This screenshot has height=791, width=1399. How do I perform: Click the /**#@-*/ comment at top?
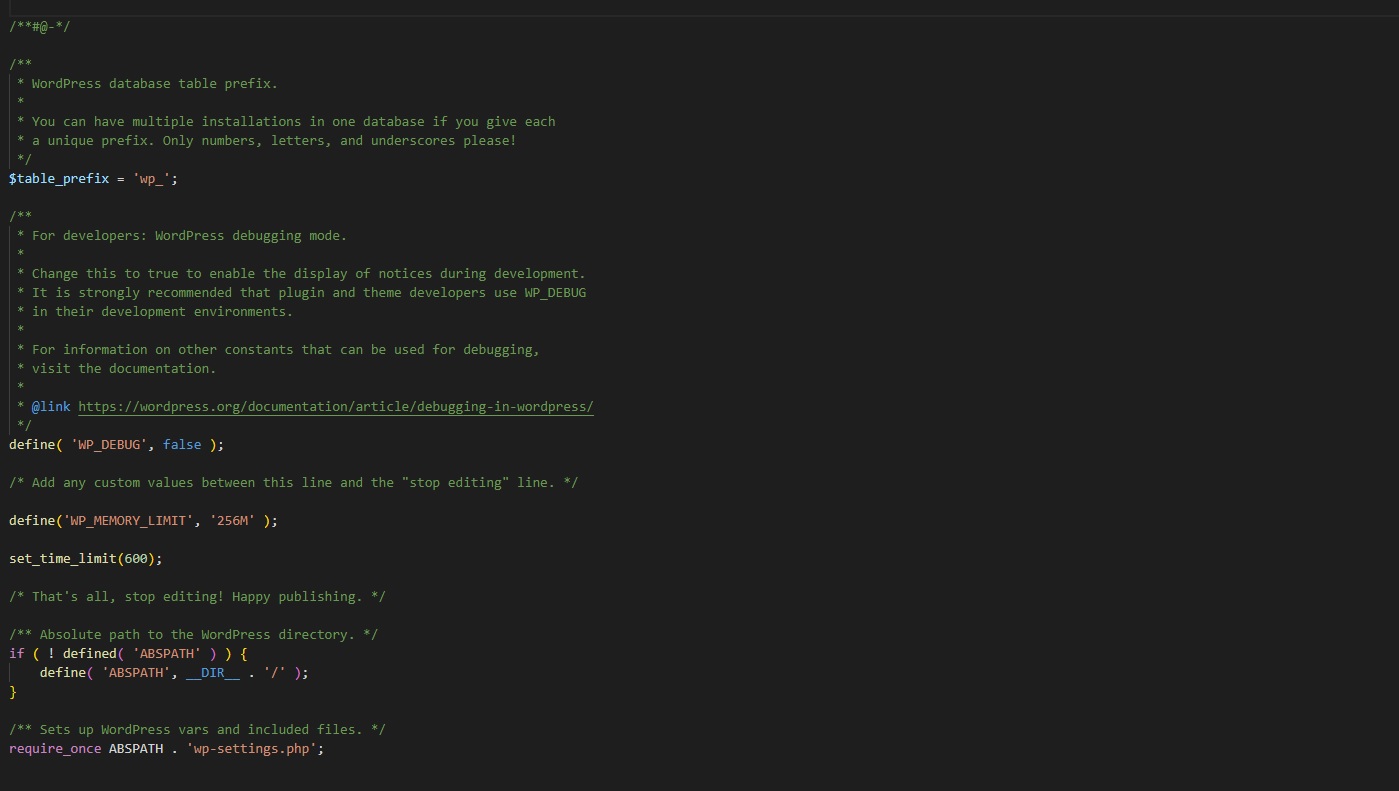(x=40, y=26)
